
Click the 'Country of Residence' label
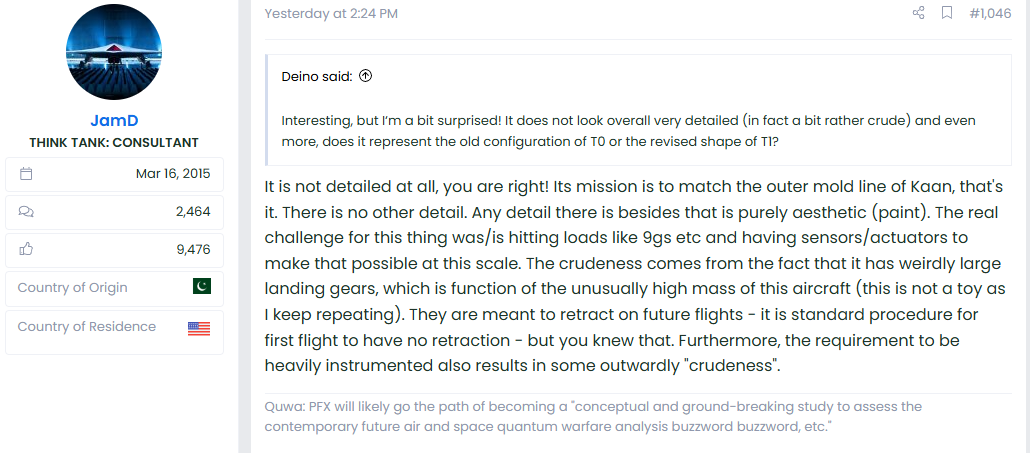click(87, 327)
